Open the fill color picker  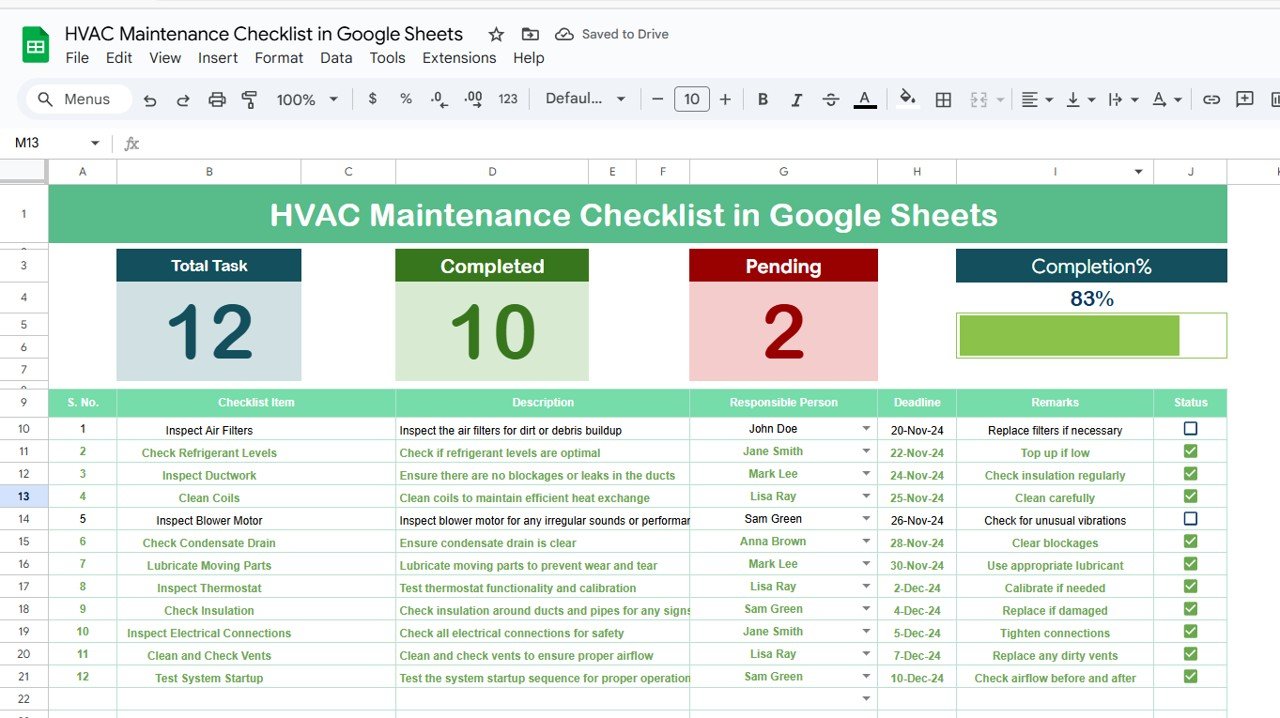coord(908,98)
